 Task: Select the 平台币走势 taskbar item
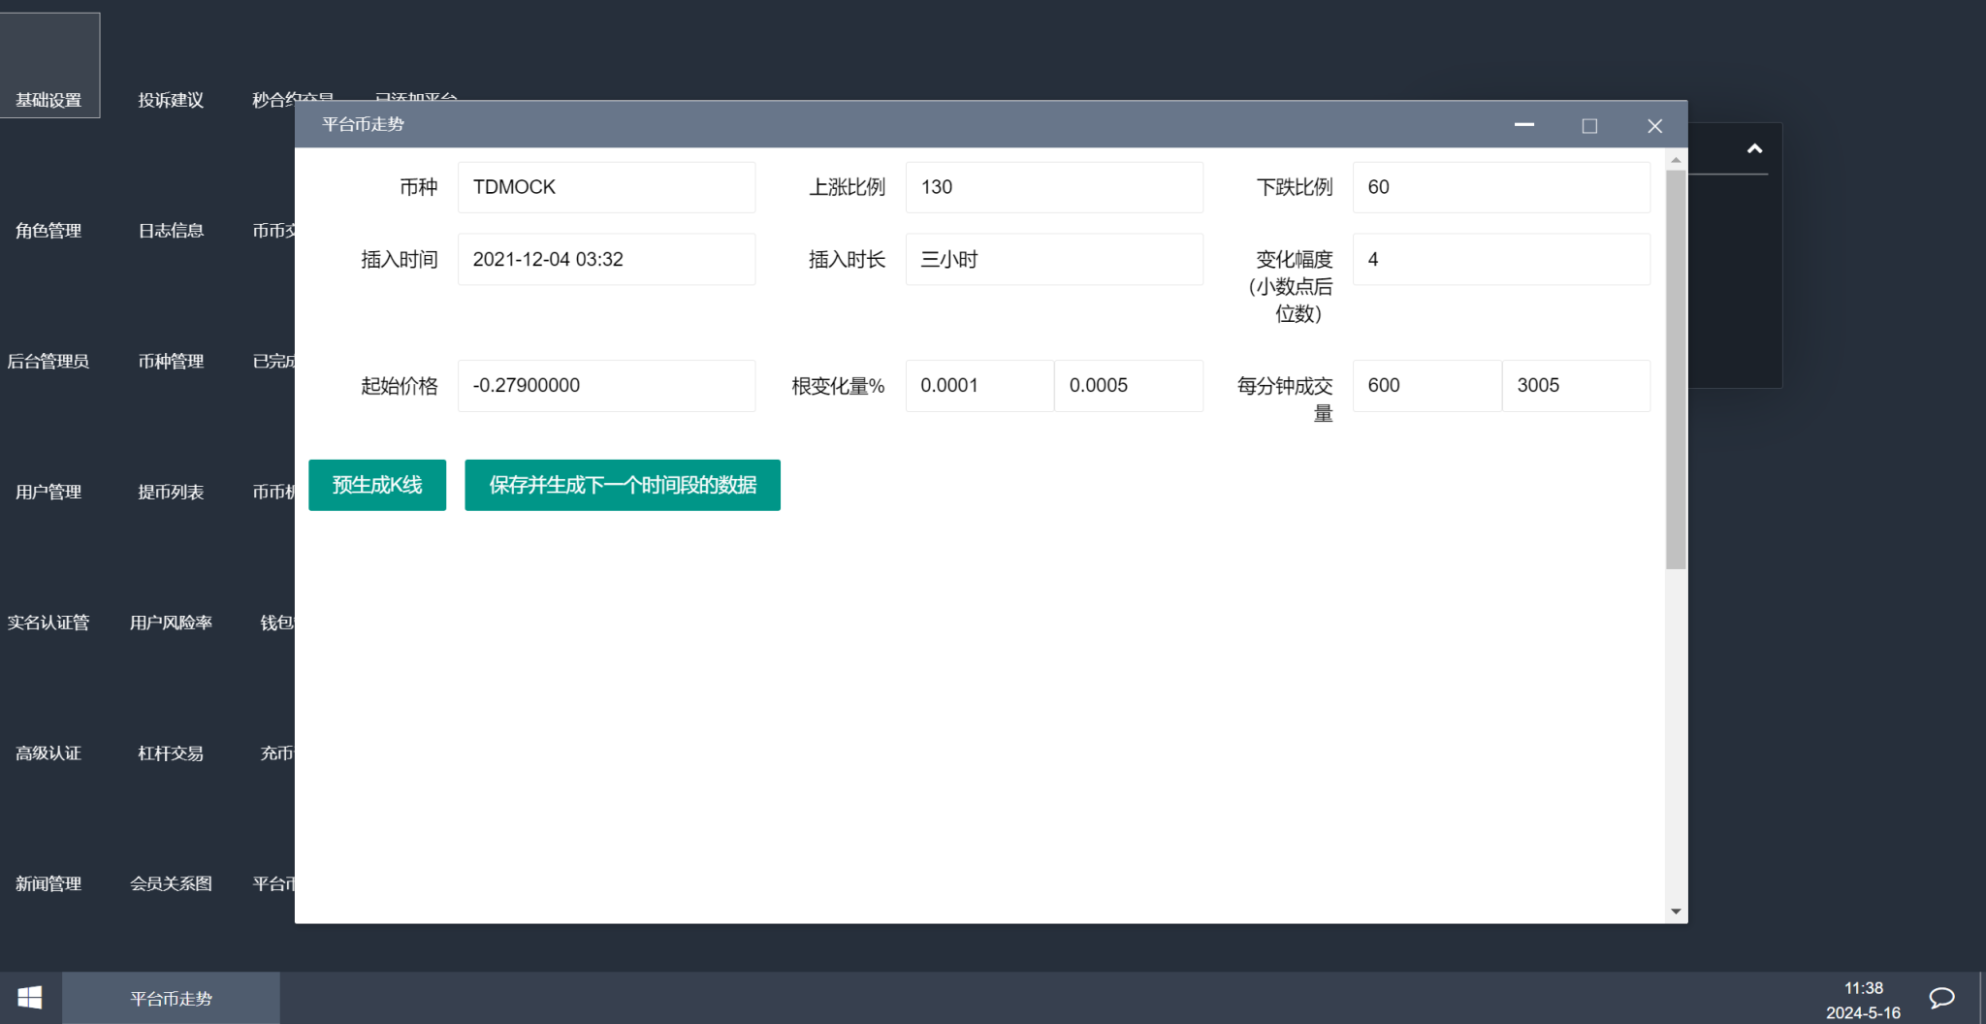[170, 997]
